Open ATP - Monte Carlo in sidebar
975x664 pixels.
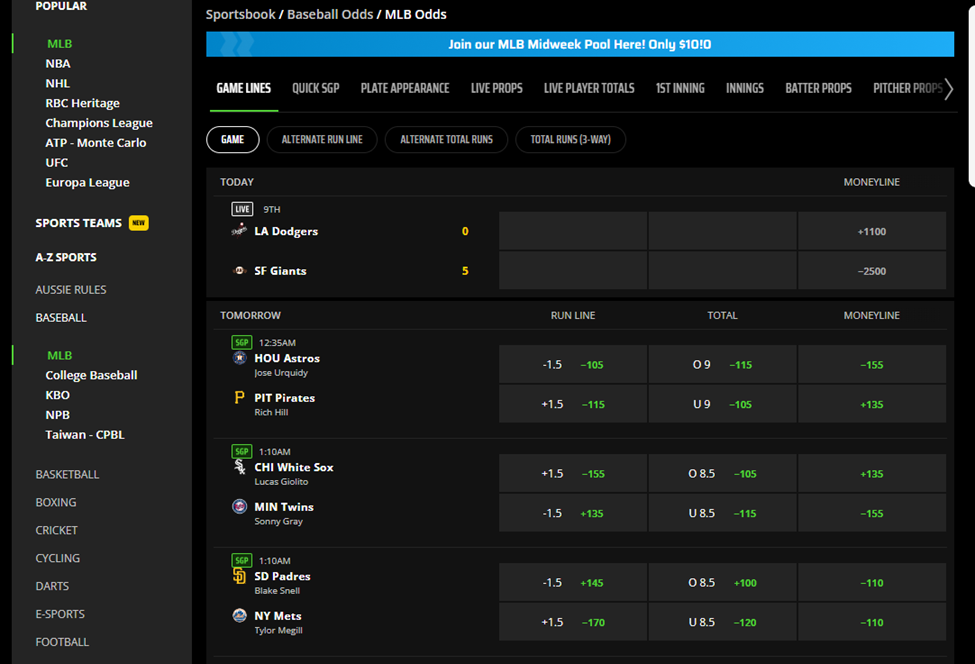point(96,143)
